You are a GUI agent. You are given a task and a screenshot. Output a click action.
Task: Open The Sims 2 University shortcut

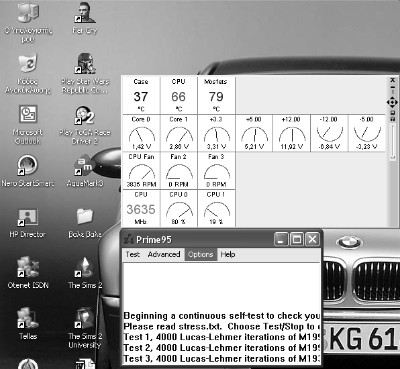click(85, 328)
